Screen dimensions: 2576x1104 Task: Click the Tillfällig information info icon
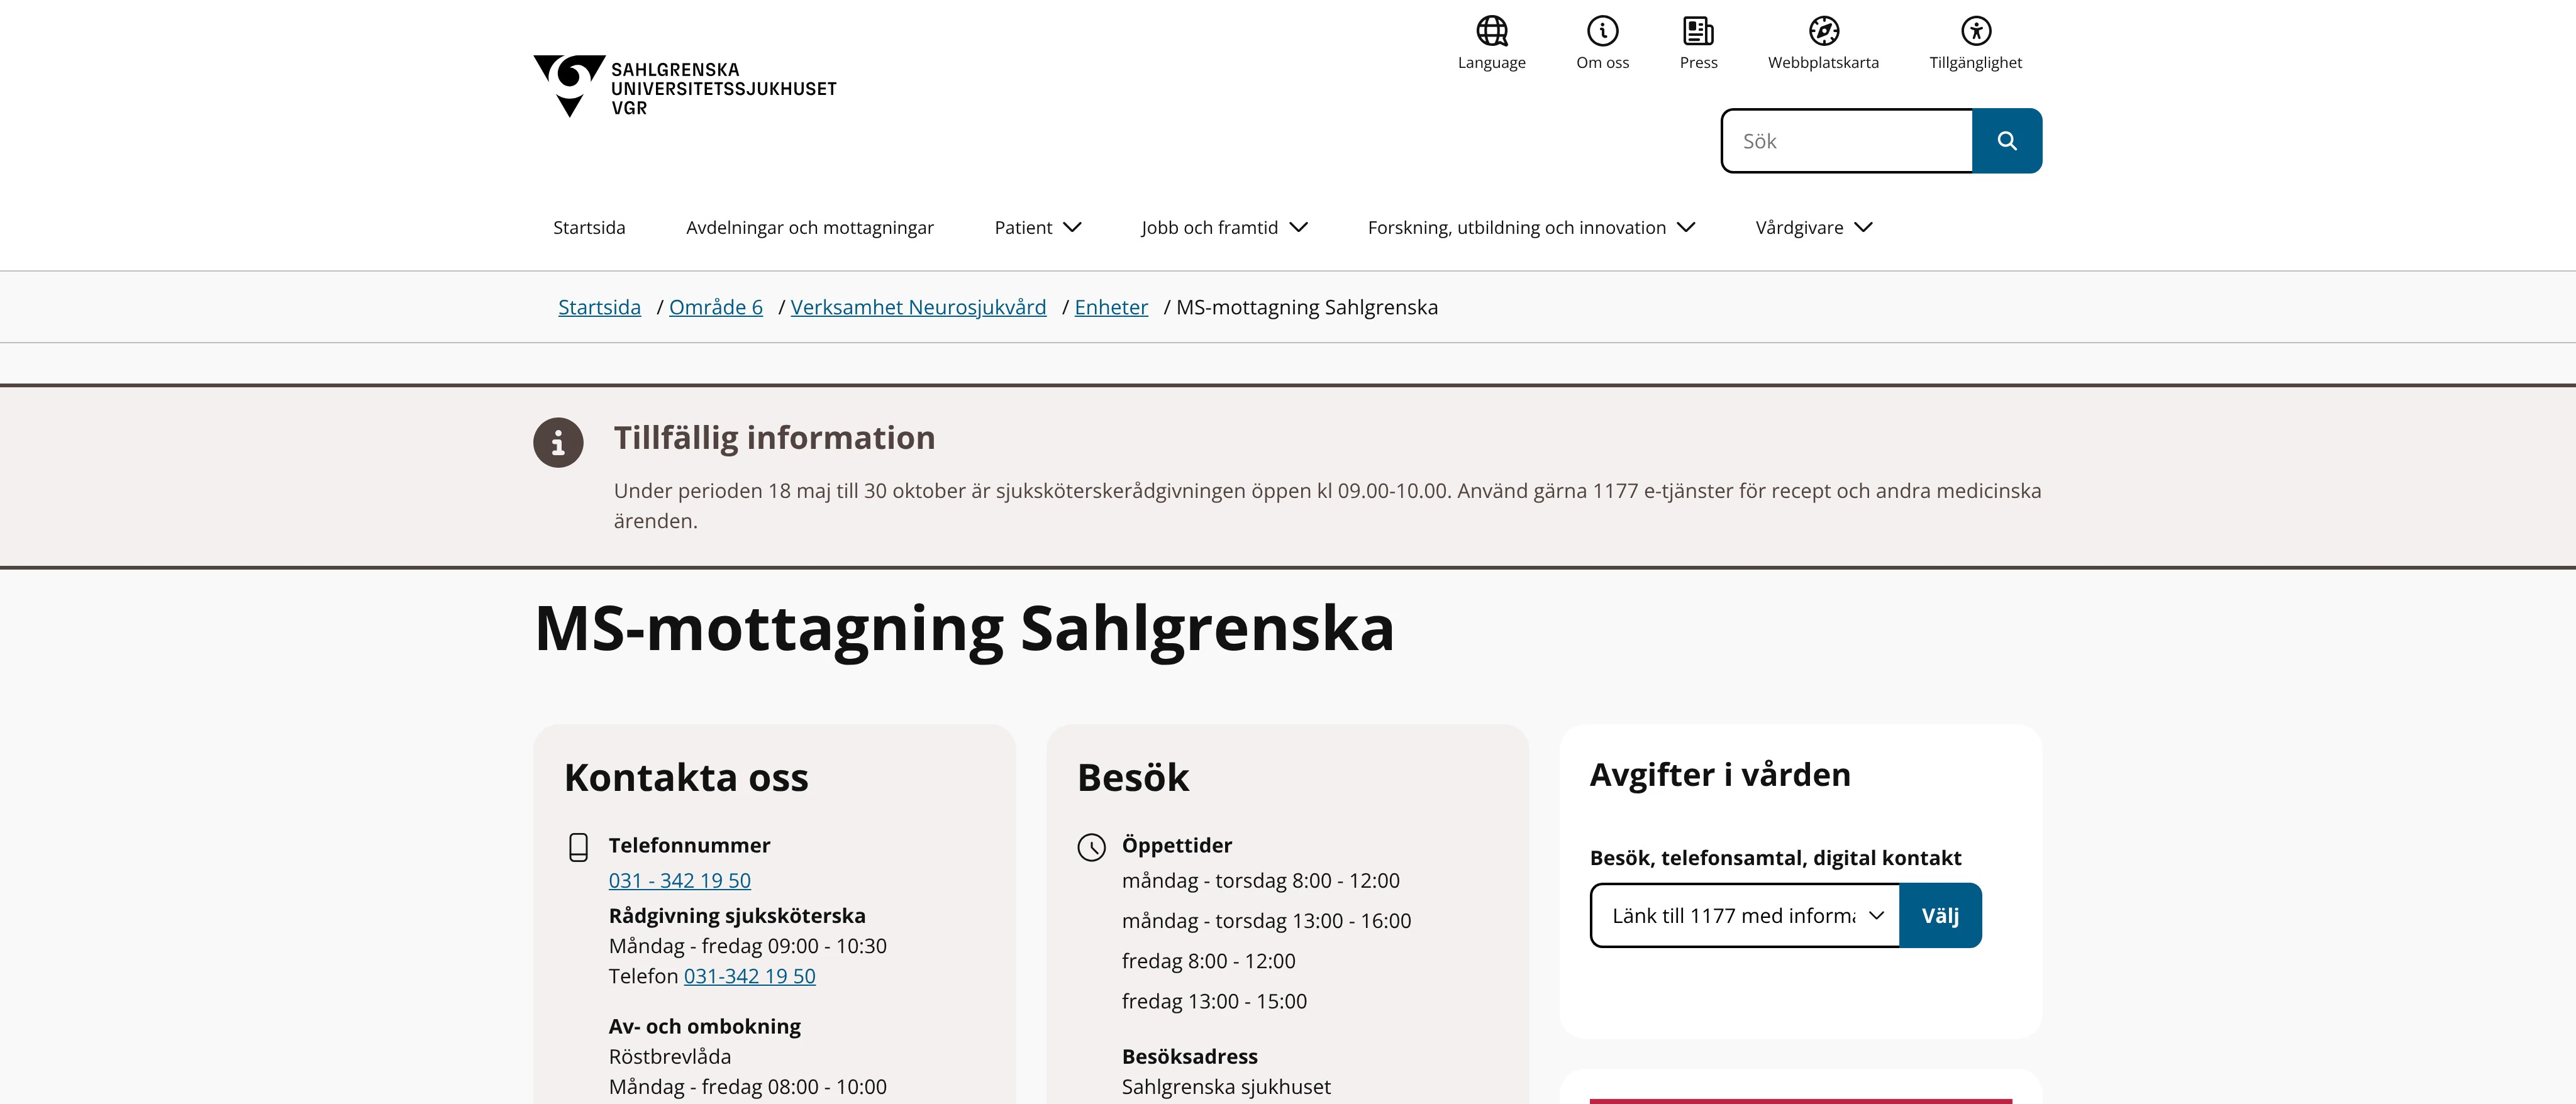(x=558, y=442)
